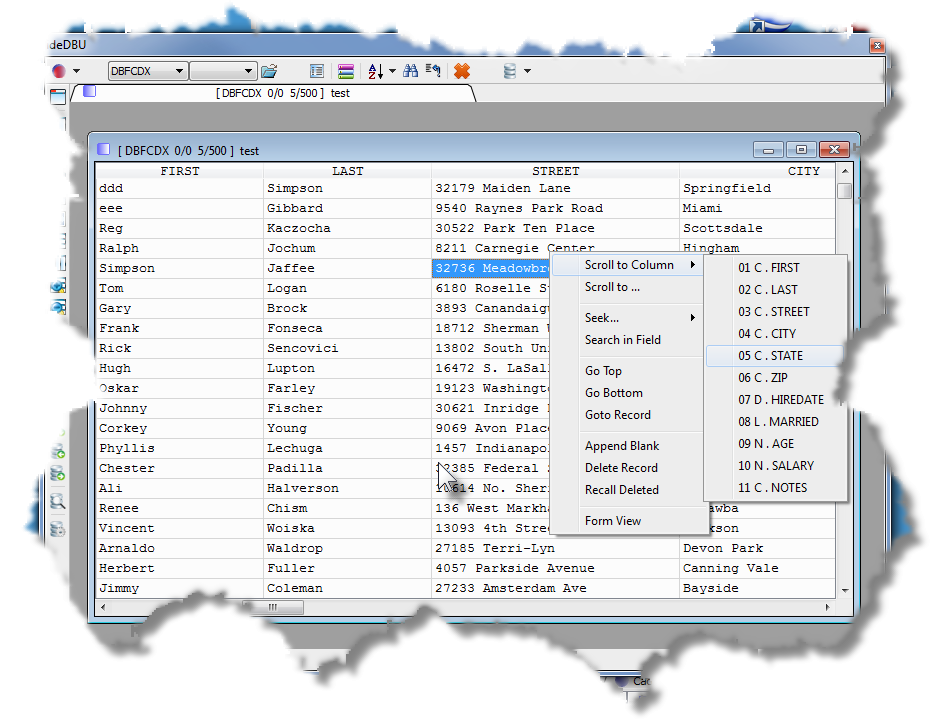Select '05 C . STATE' in submenu

click(770, 356)
